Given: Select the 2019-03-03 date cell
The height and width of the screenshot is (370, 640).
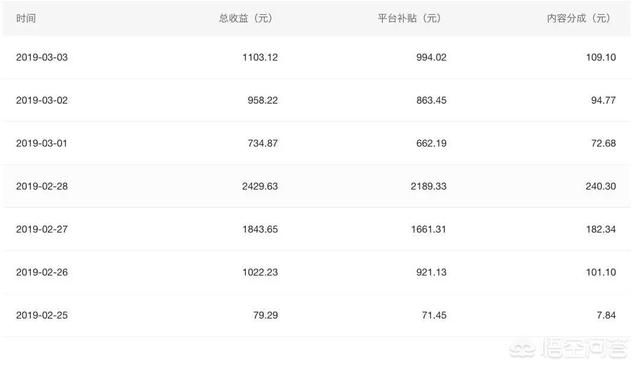Looking at the screenshot, I should coord(42,57).
